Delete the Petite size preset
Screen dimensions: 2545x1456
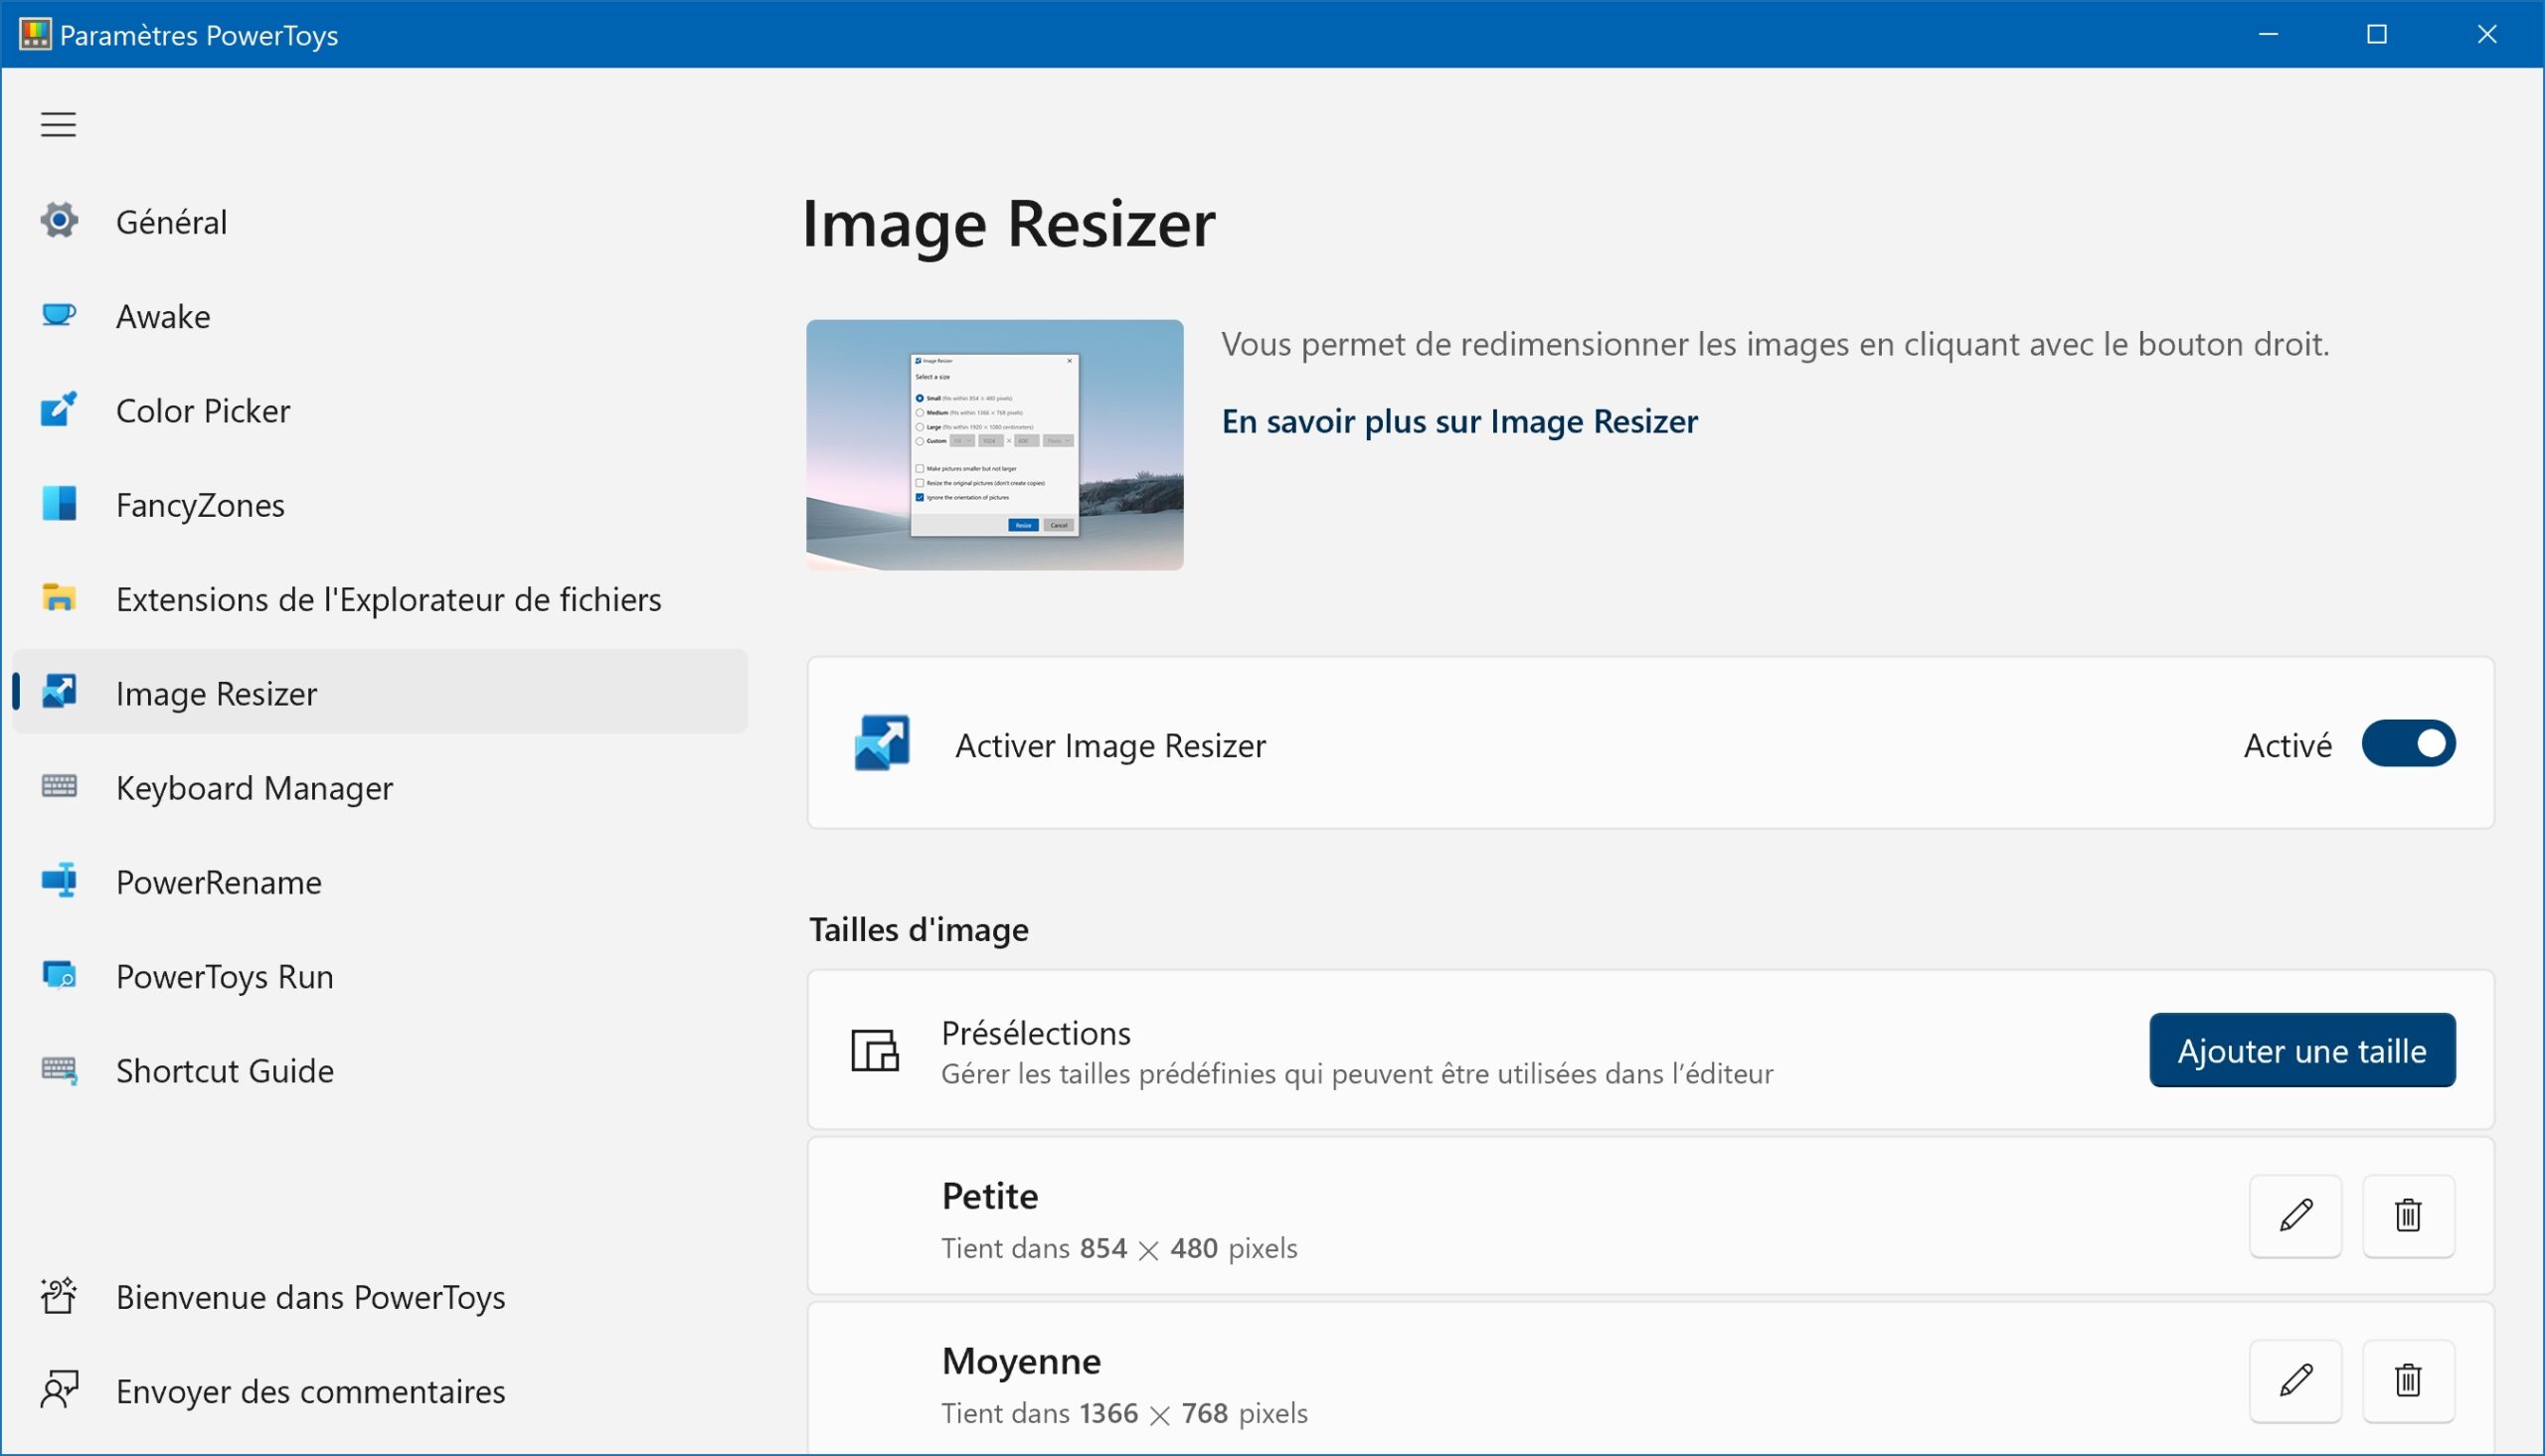click(2408, 1215)
